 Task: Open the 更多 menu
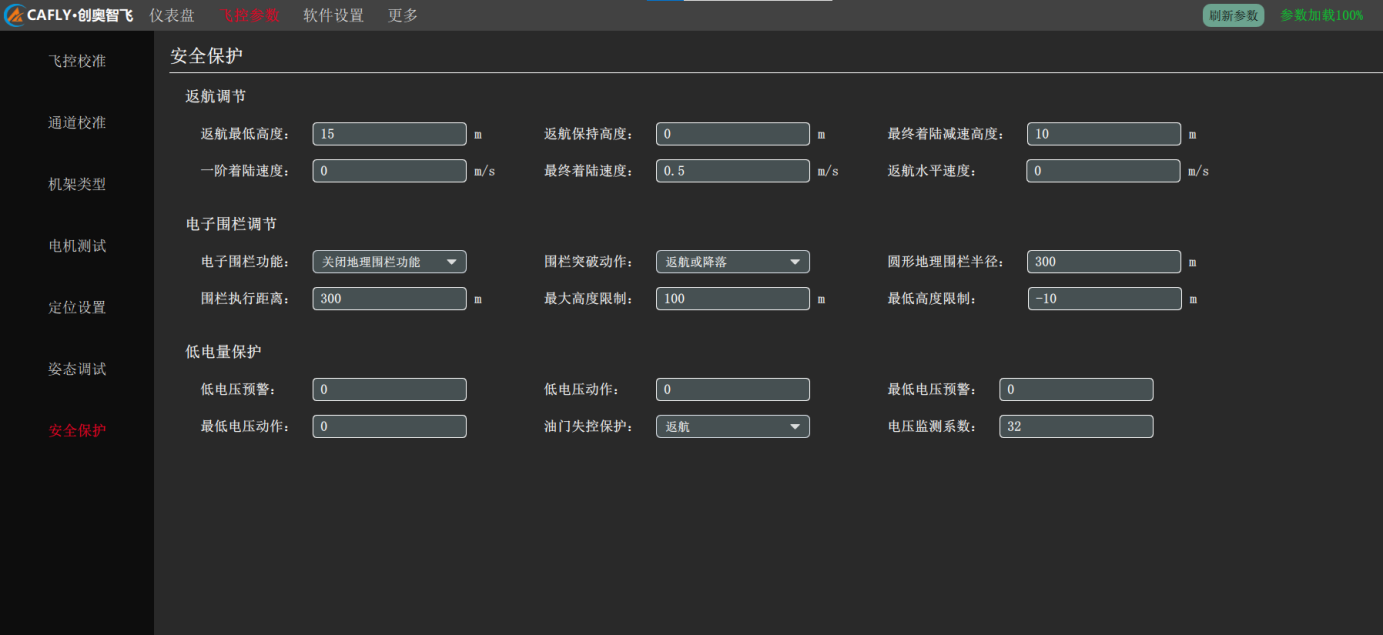coord(403,16)
